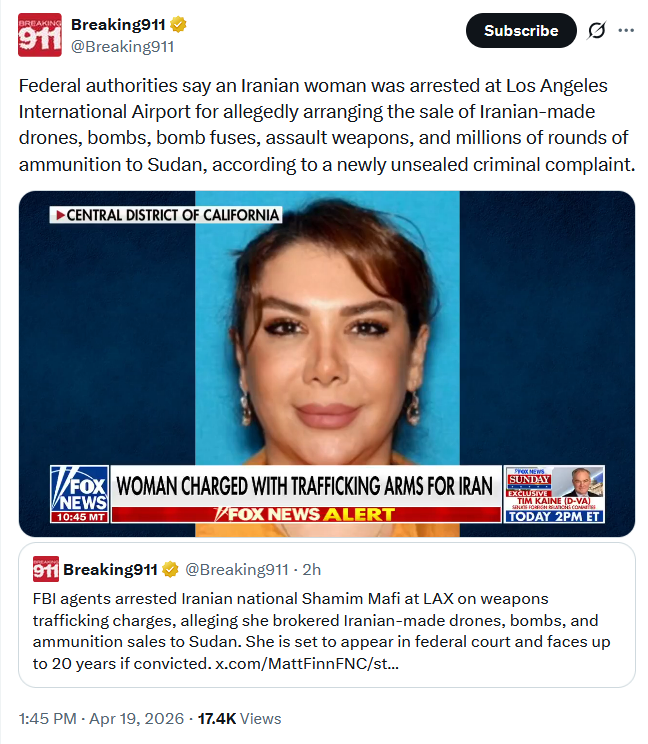Image resolution: width=648 pixels, height=744 pixels.
Task: Click the 17.4K Views count
Action: [240, 718]
